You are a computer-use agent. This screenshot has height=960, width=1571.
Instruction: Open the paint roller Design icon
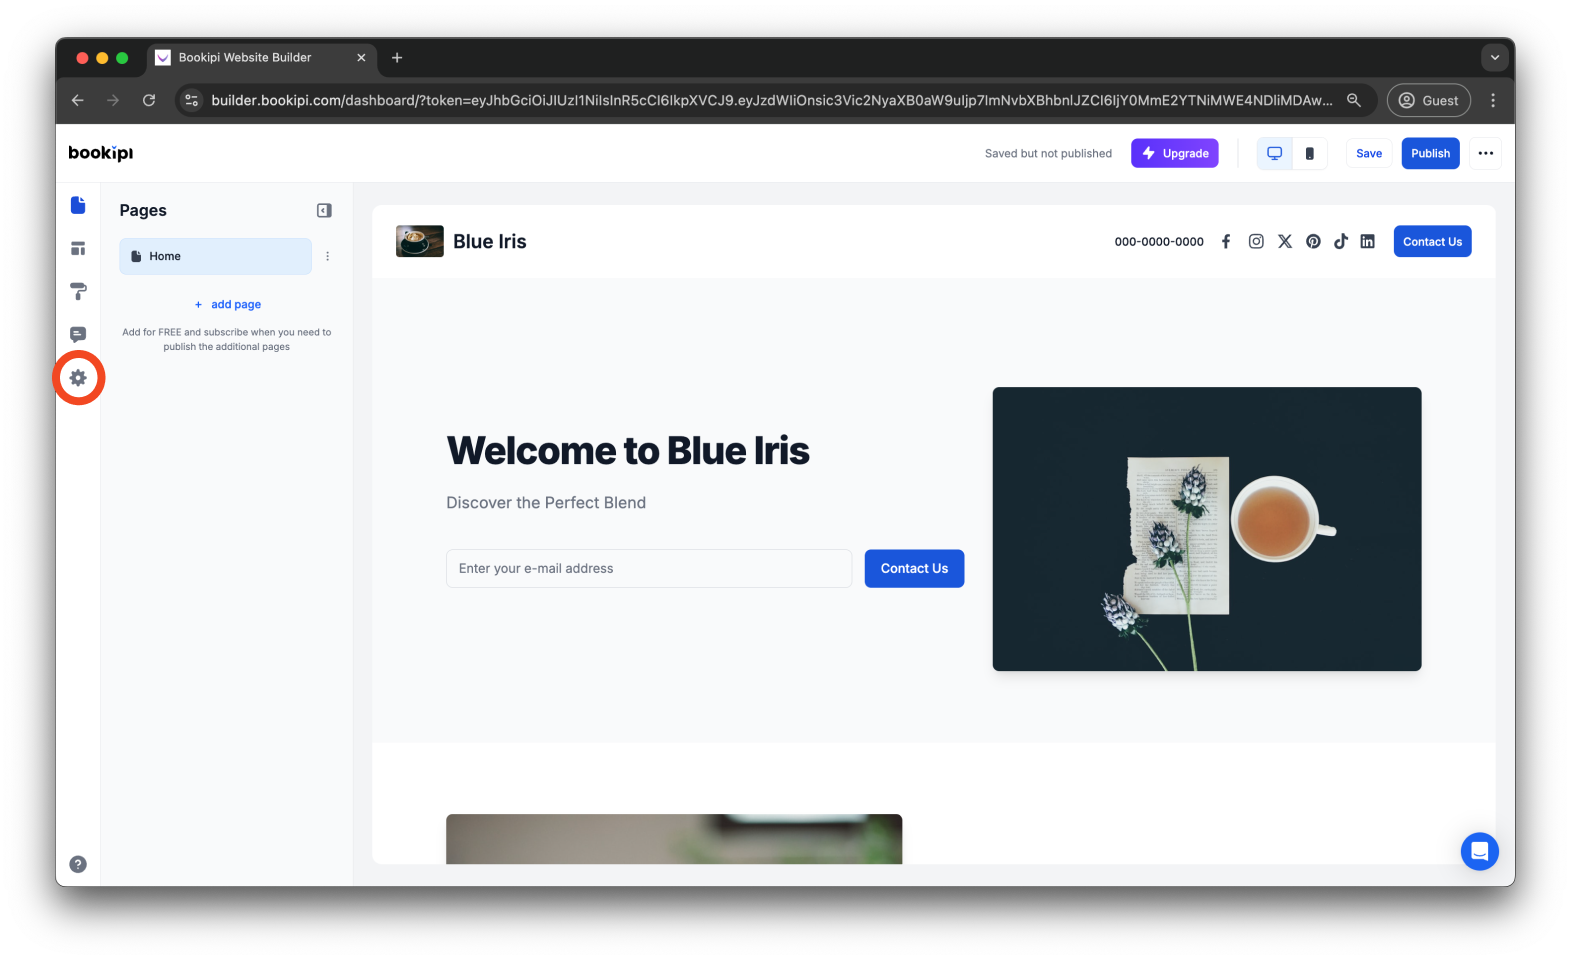(x=78, y=291)
